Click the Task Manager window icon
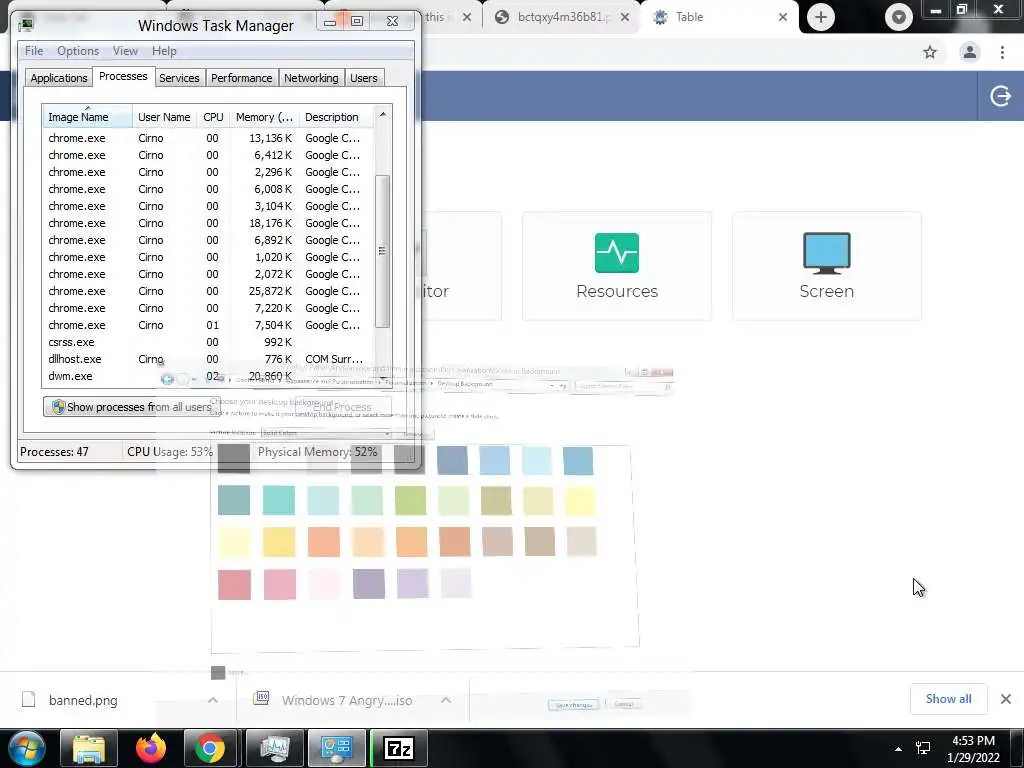The height and width of the screenshot is (768, 1024). coord(26,25)
